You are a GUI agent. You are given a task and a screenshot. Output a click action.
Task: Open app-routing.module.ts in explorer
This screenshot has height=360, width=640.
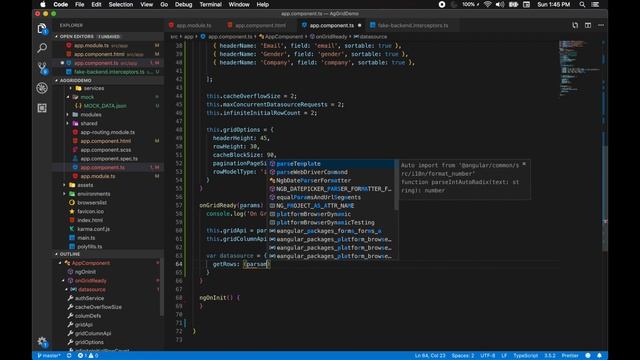(x=108, y=132)
